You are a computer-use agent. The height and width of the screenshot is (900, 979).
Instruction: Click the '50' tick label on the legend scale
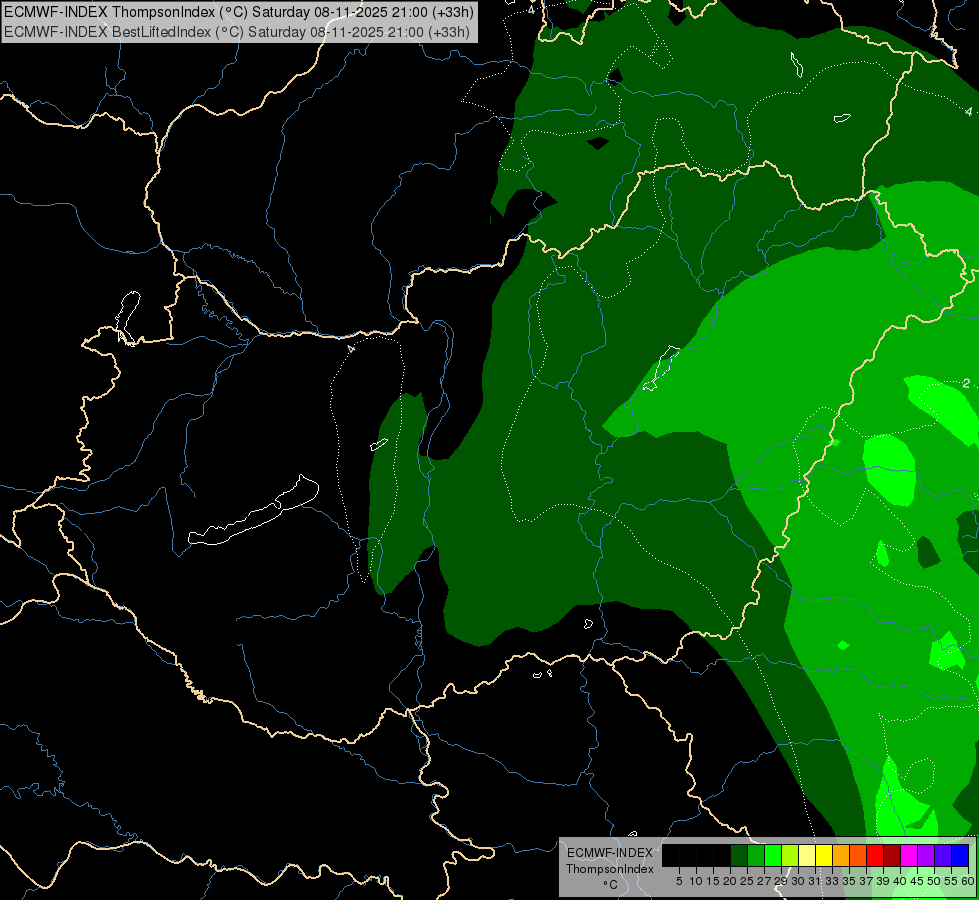pyautogui.click(x=935, y=881)
